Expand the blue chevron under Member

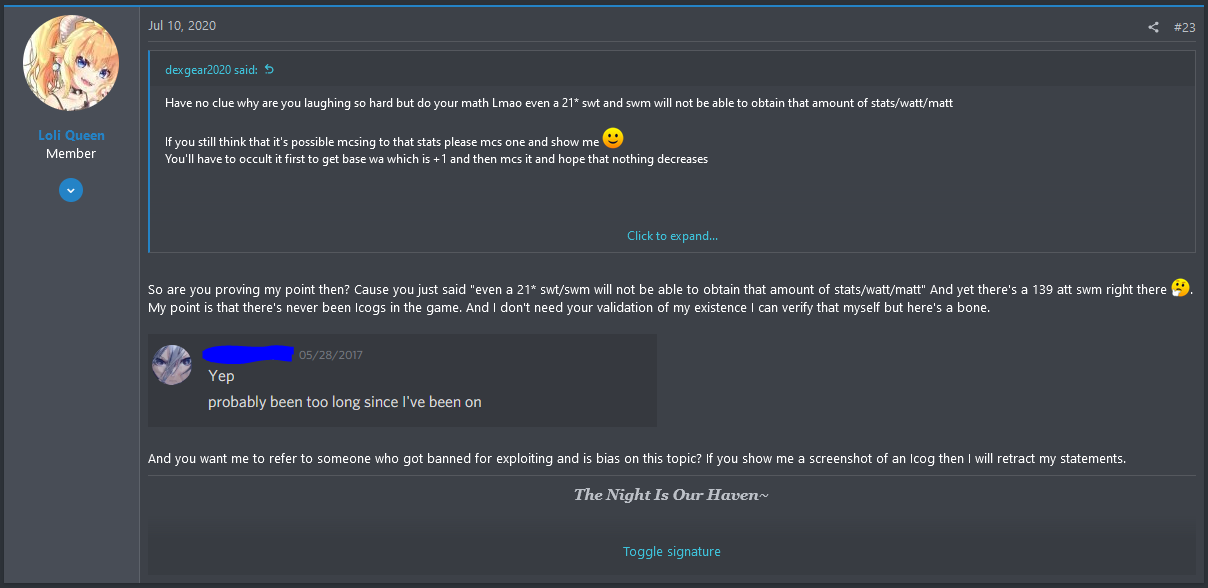tap(71, 190)
